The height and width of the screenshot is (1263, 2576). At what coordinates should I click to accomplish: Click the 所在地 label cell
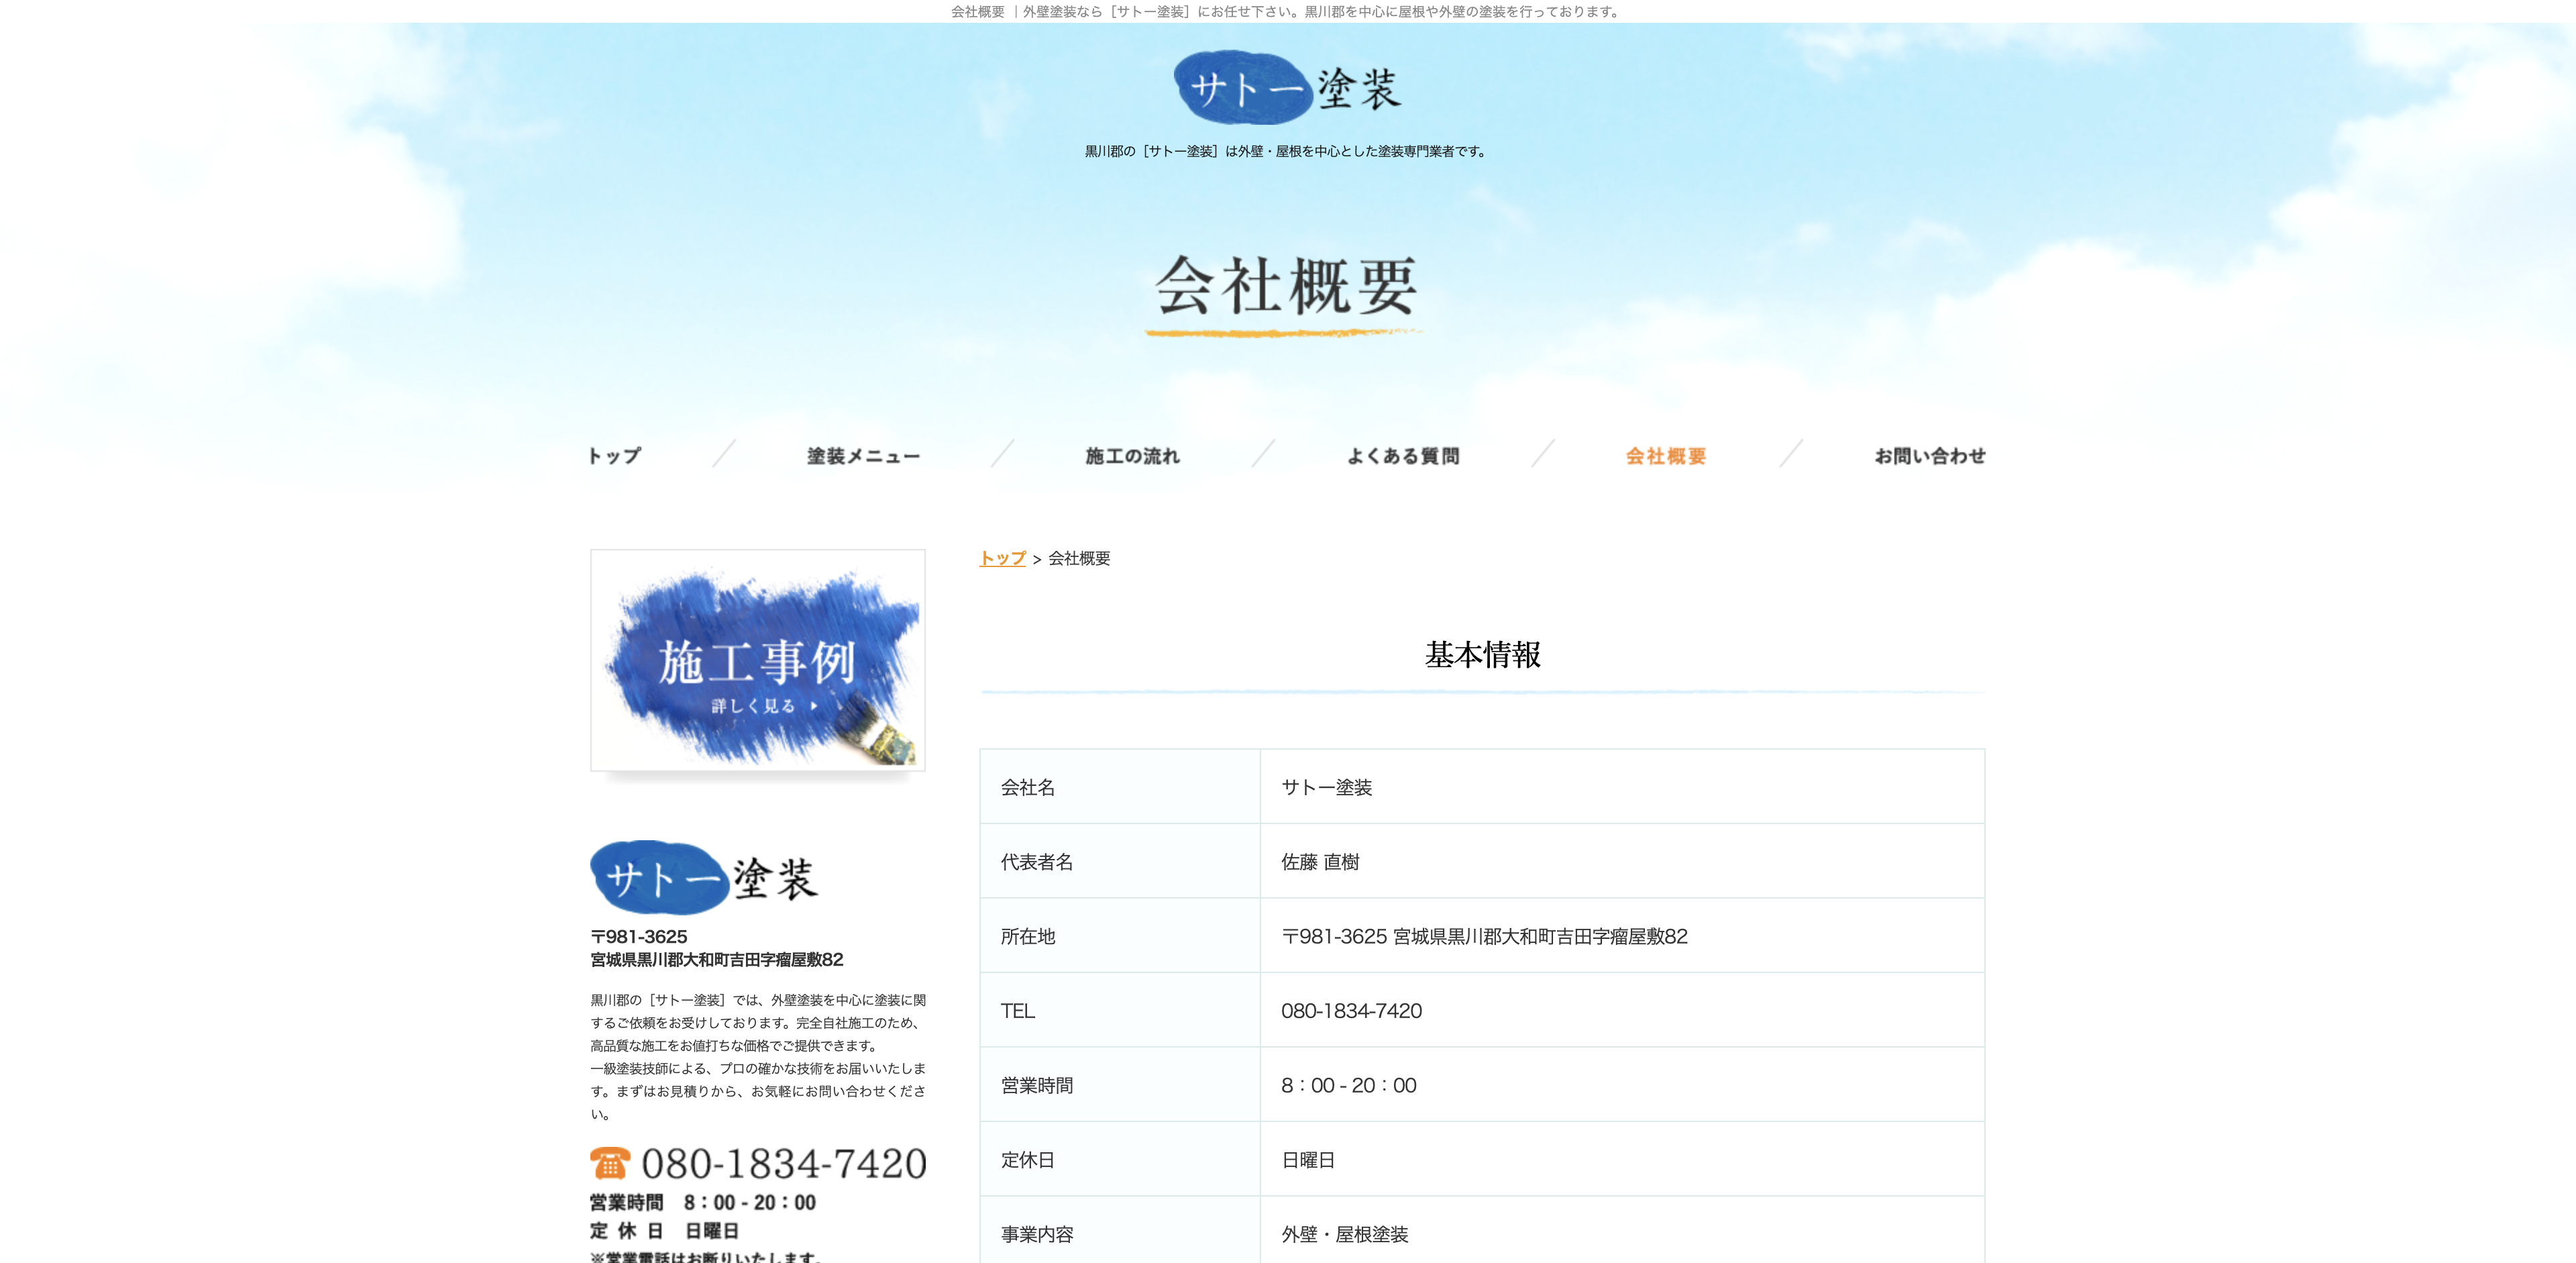tap(1120, 936)
